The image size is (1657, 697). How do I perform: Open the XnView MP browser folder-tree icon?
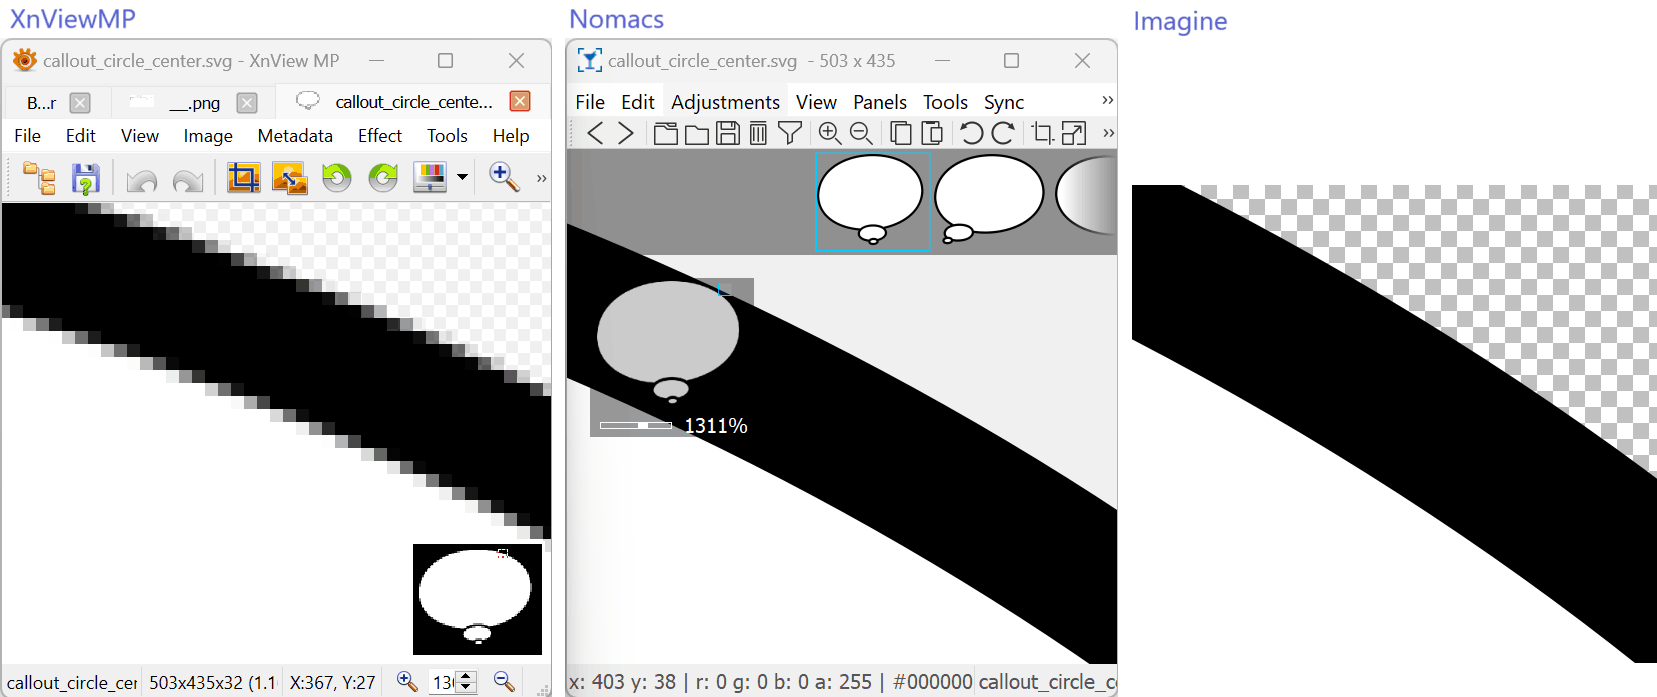tap(40, 178)
